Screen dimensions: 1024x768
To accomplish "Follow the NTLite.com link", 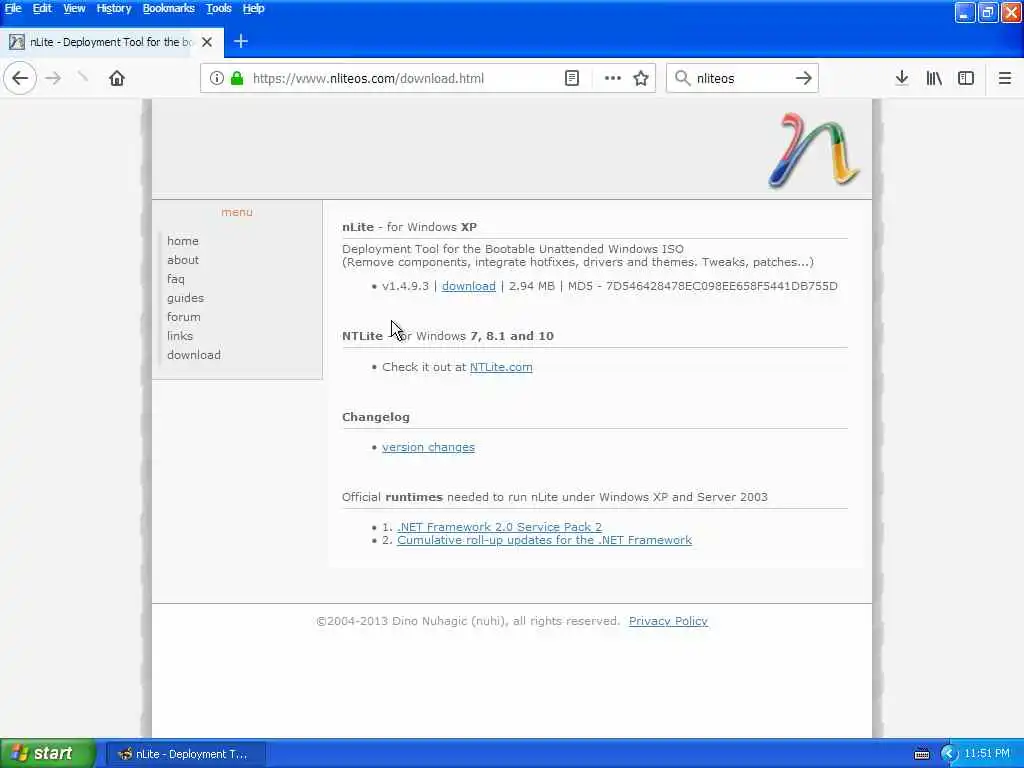I will tap(501, 367).
